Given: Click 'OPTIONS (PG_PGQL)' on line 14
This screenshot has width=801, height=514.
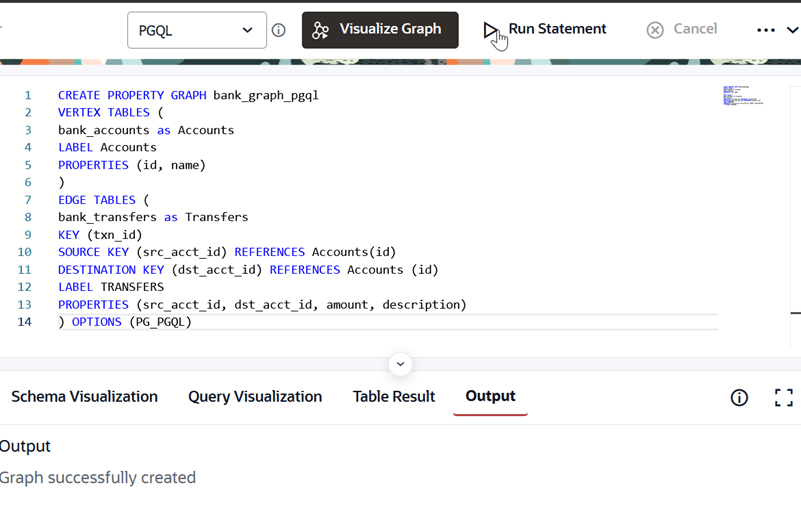Looking at the screenshot, I should (132, 322).
